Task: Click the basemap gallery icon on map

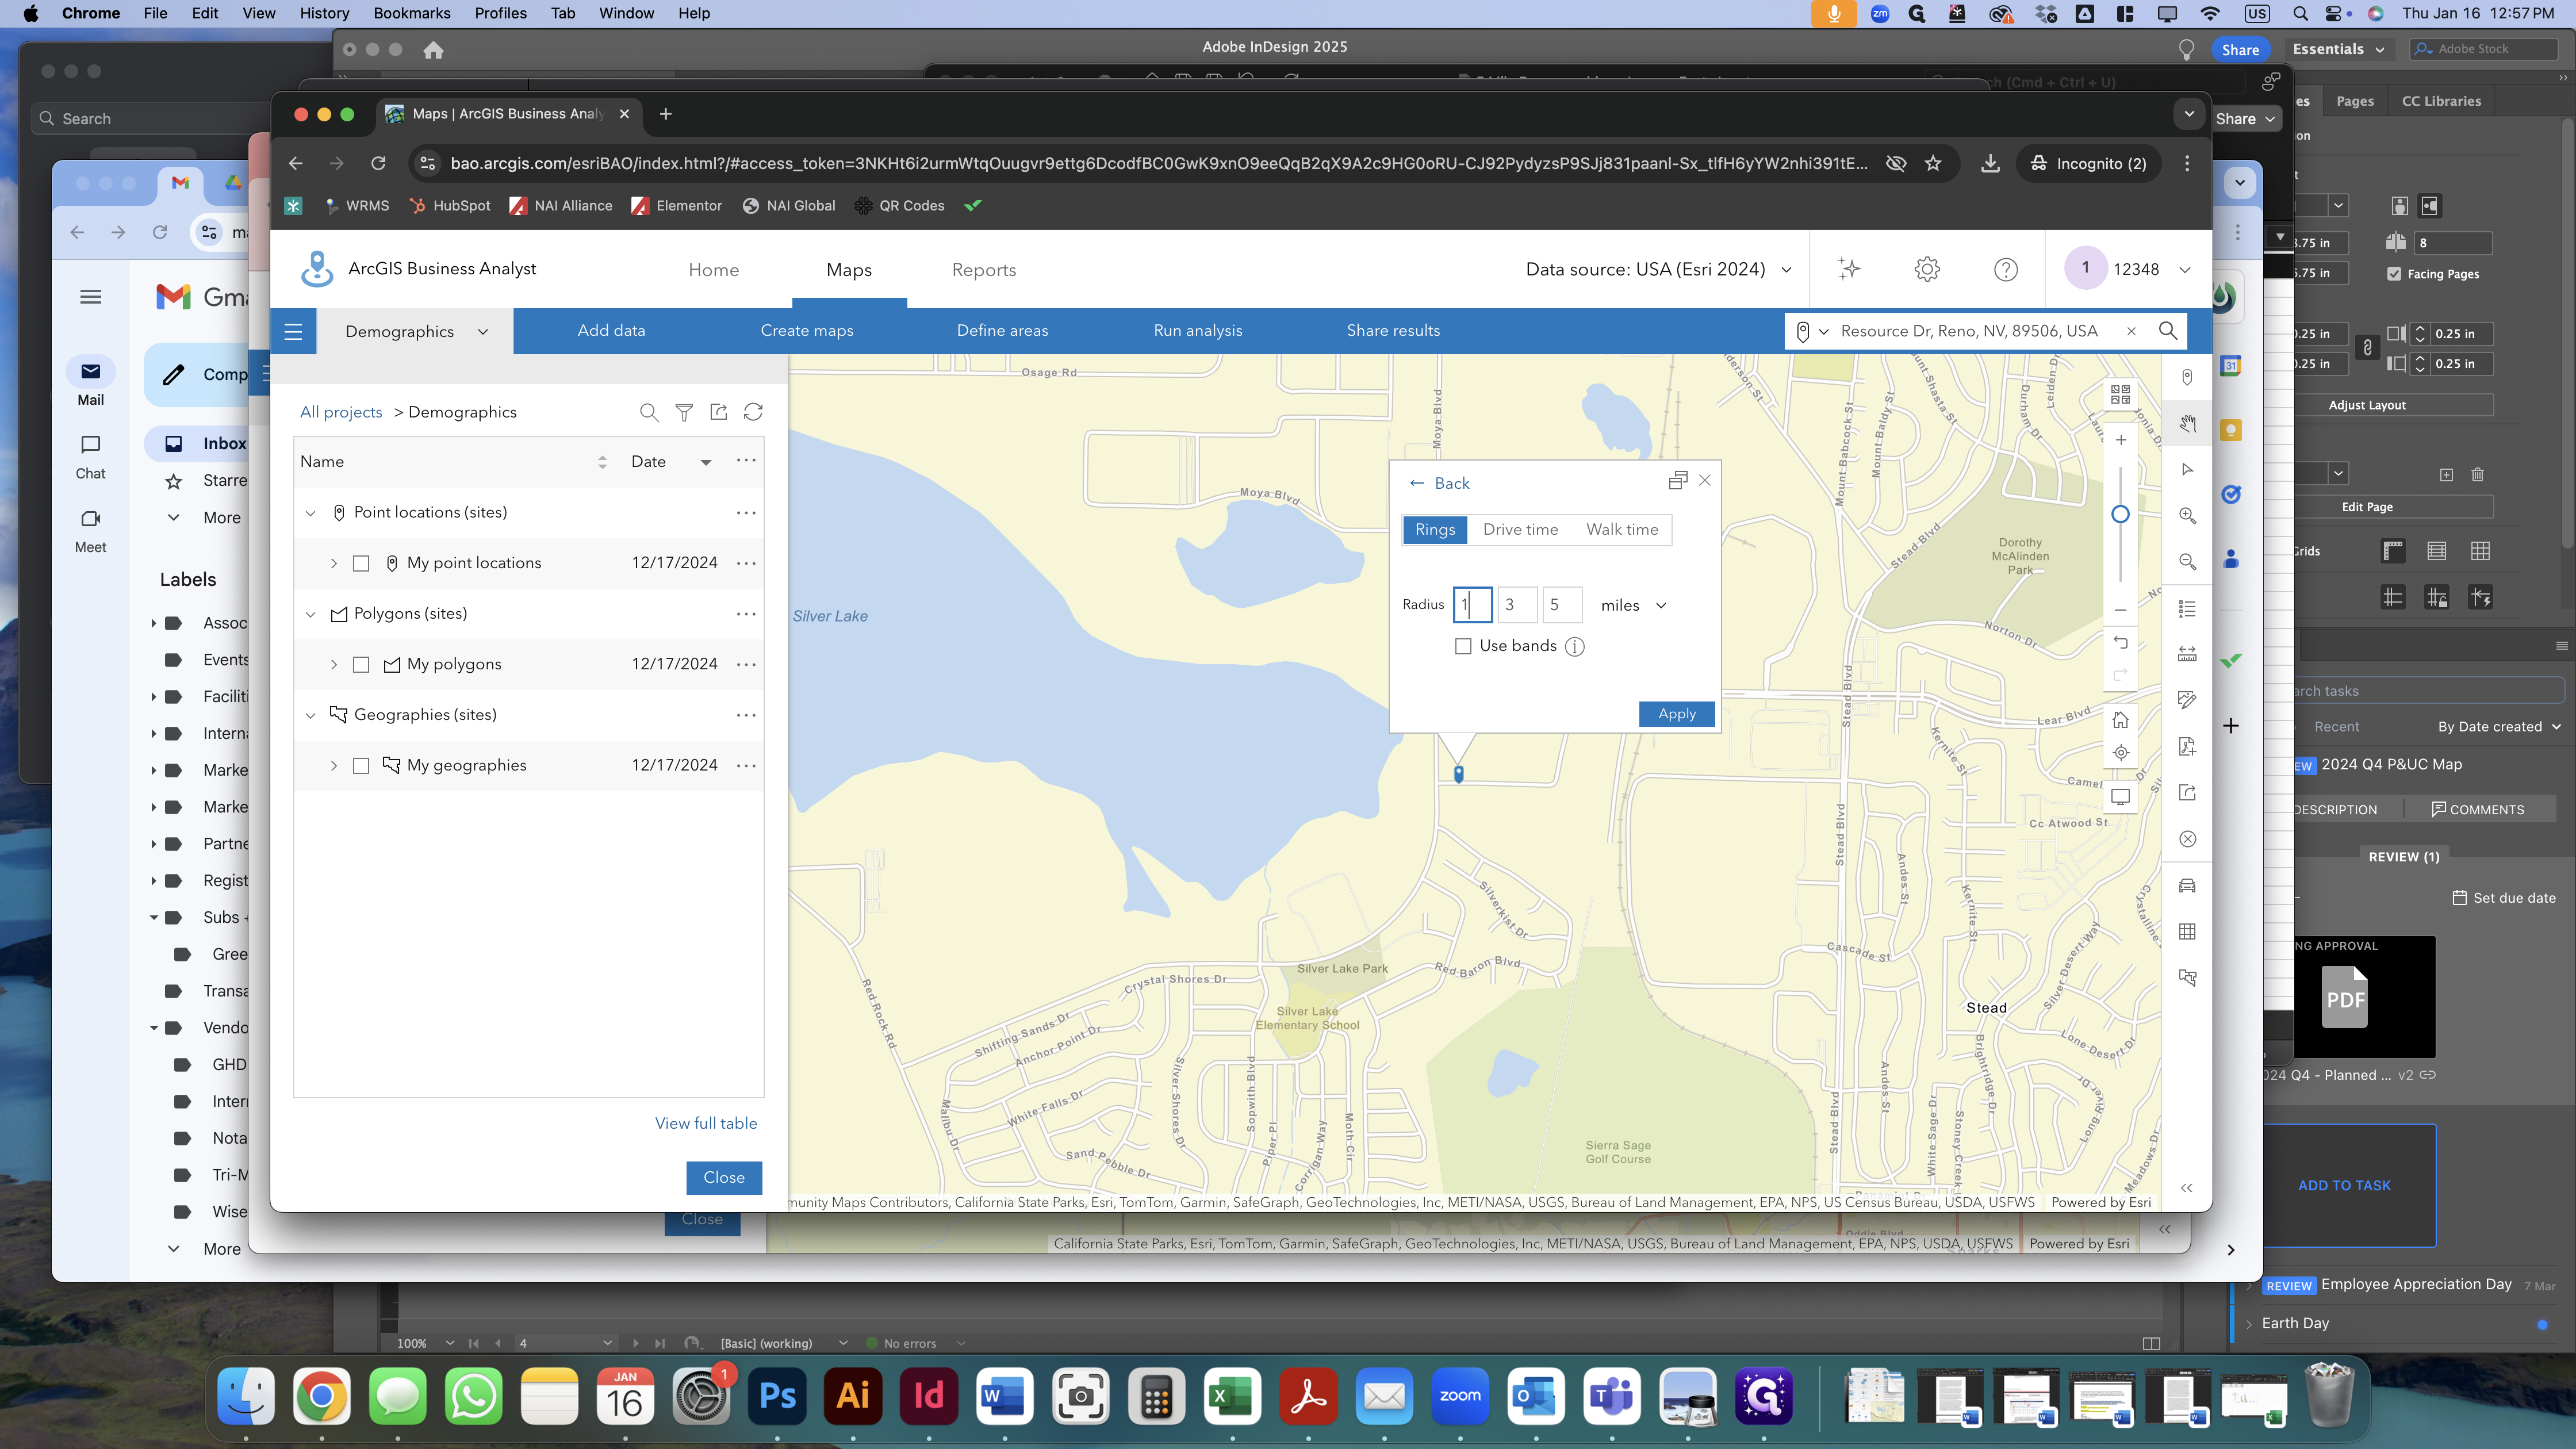Action: point(2120,394)
